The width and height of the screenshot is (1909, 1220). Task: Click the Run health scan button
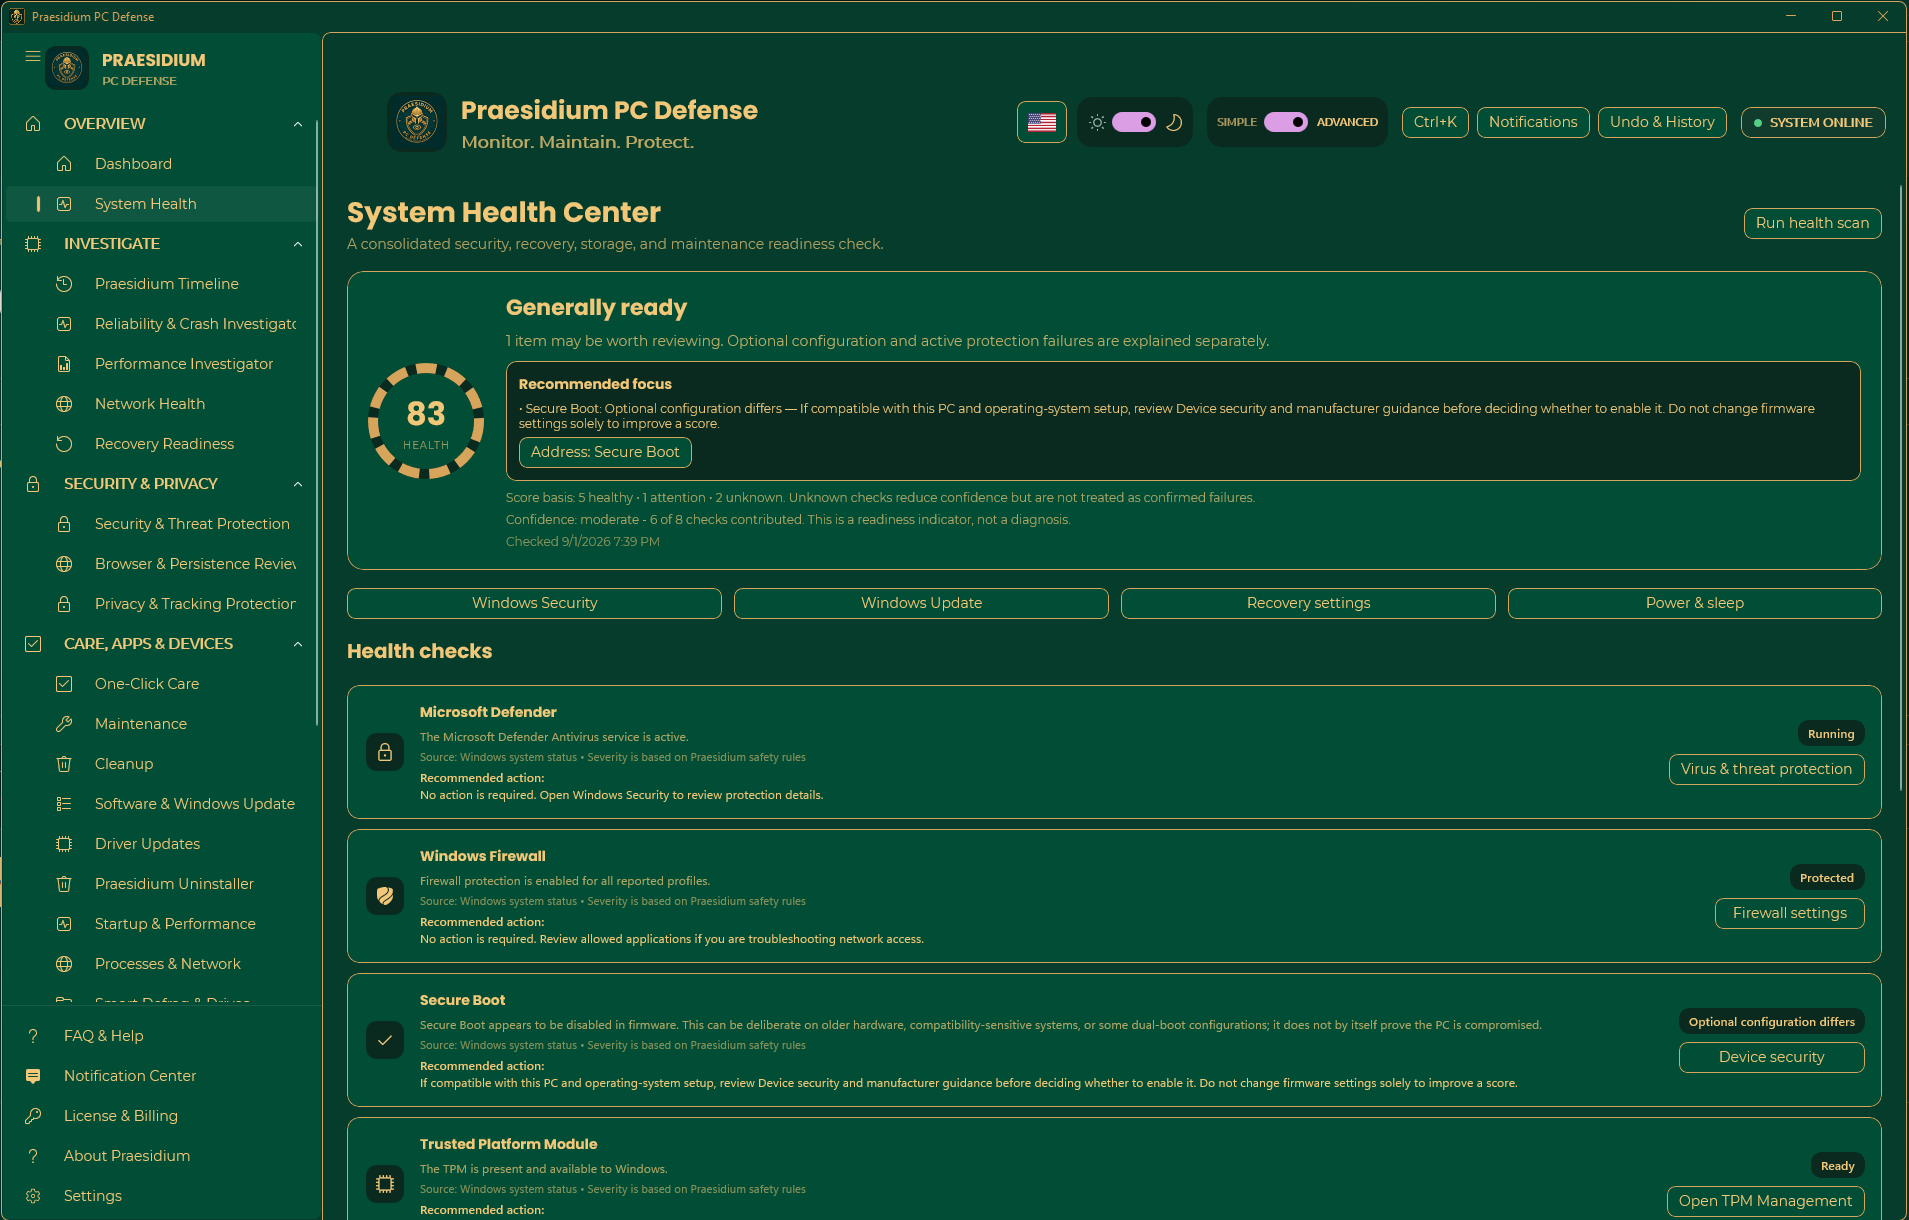(1812, 223)
